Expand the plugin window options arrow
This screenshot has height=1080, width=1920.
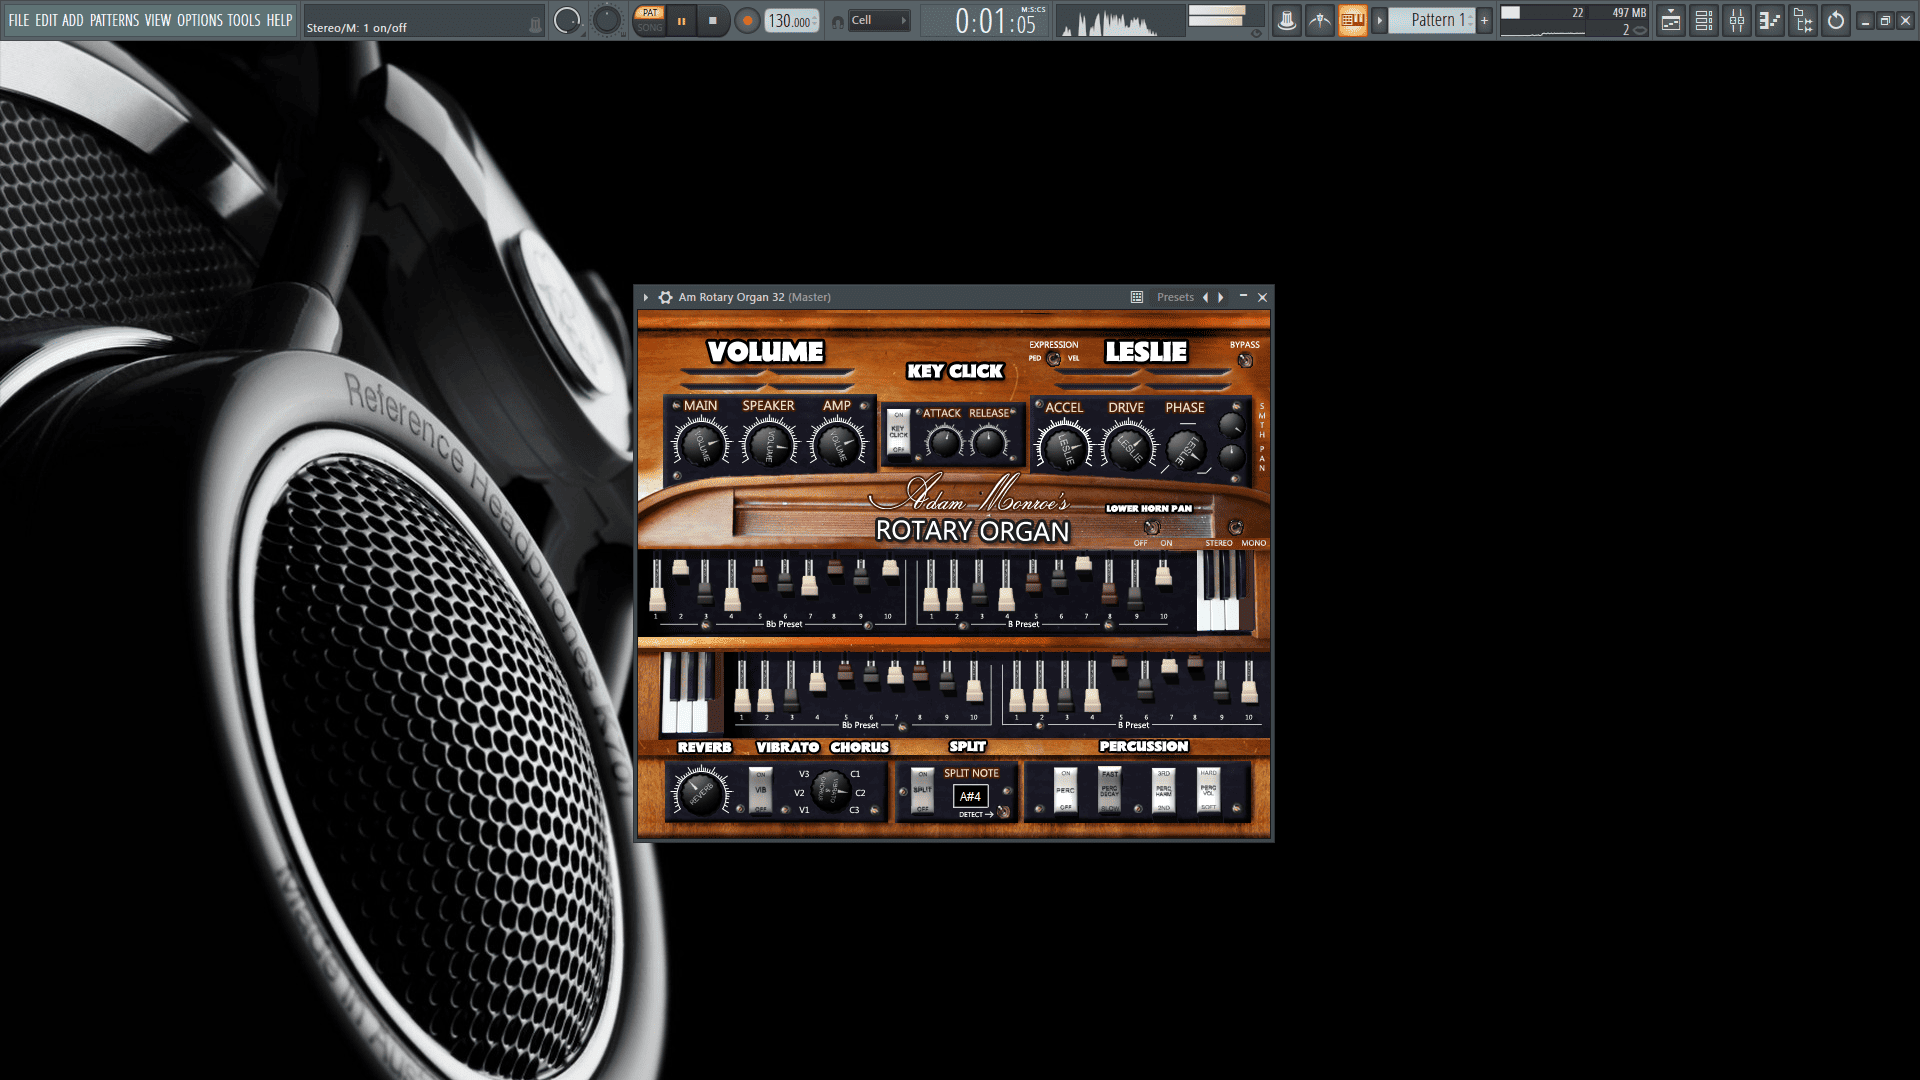tap(646, 297)
